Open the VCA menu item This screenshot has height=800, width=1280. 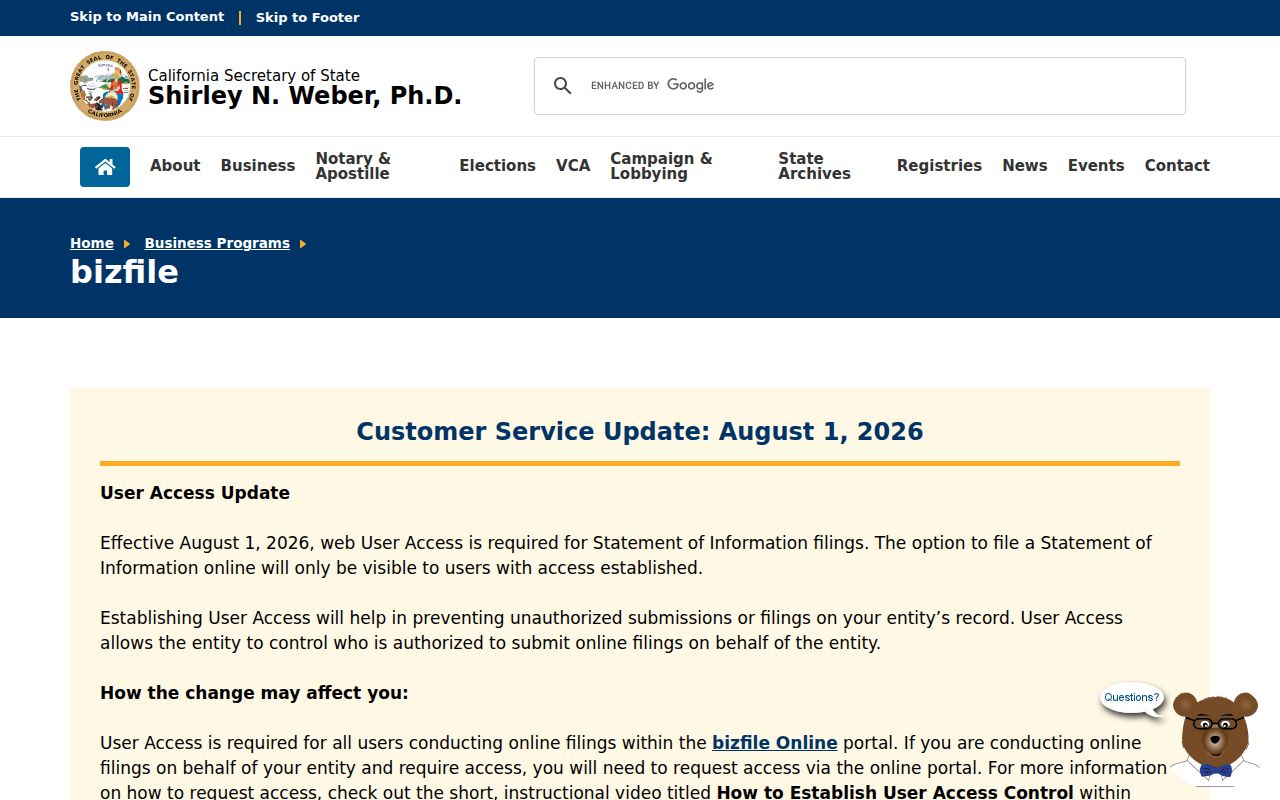(573, 166)
